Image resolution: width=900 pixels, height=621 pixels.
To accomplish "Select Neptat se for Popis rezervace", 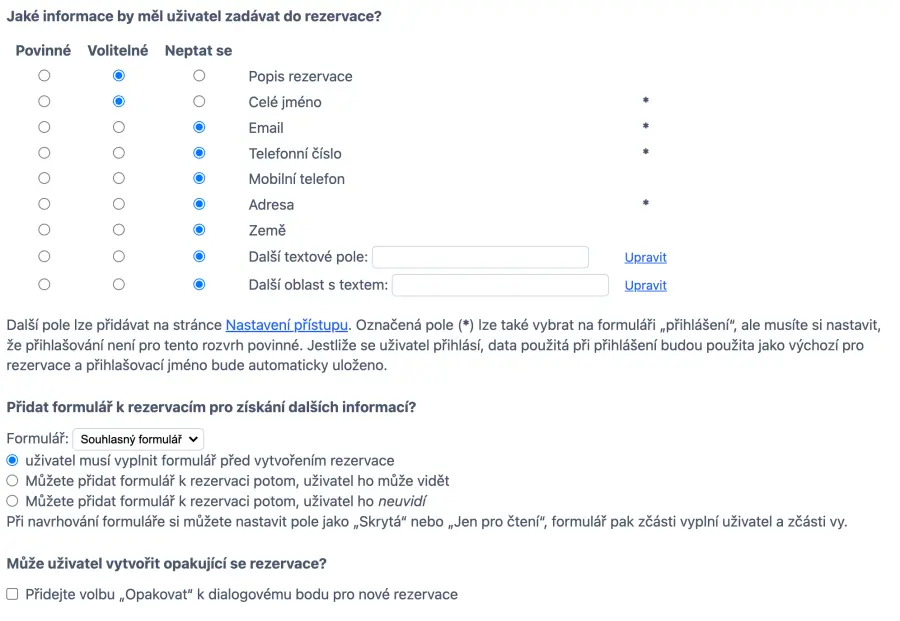I will click(x=199, y=76).
